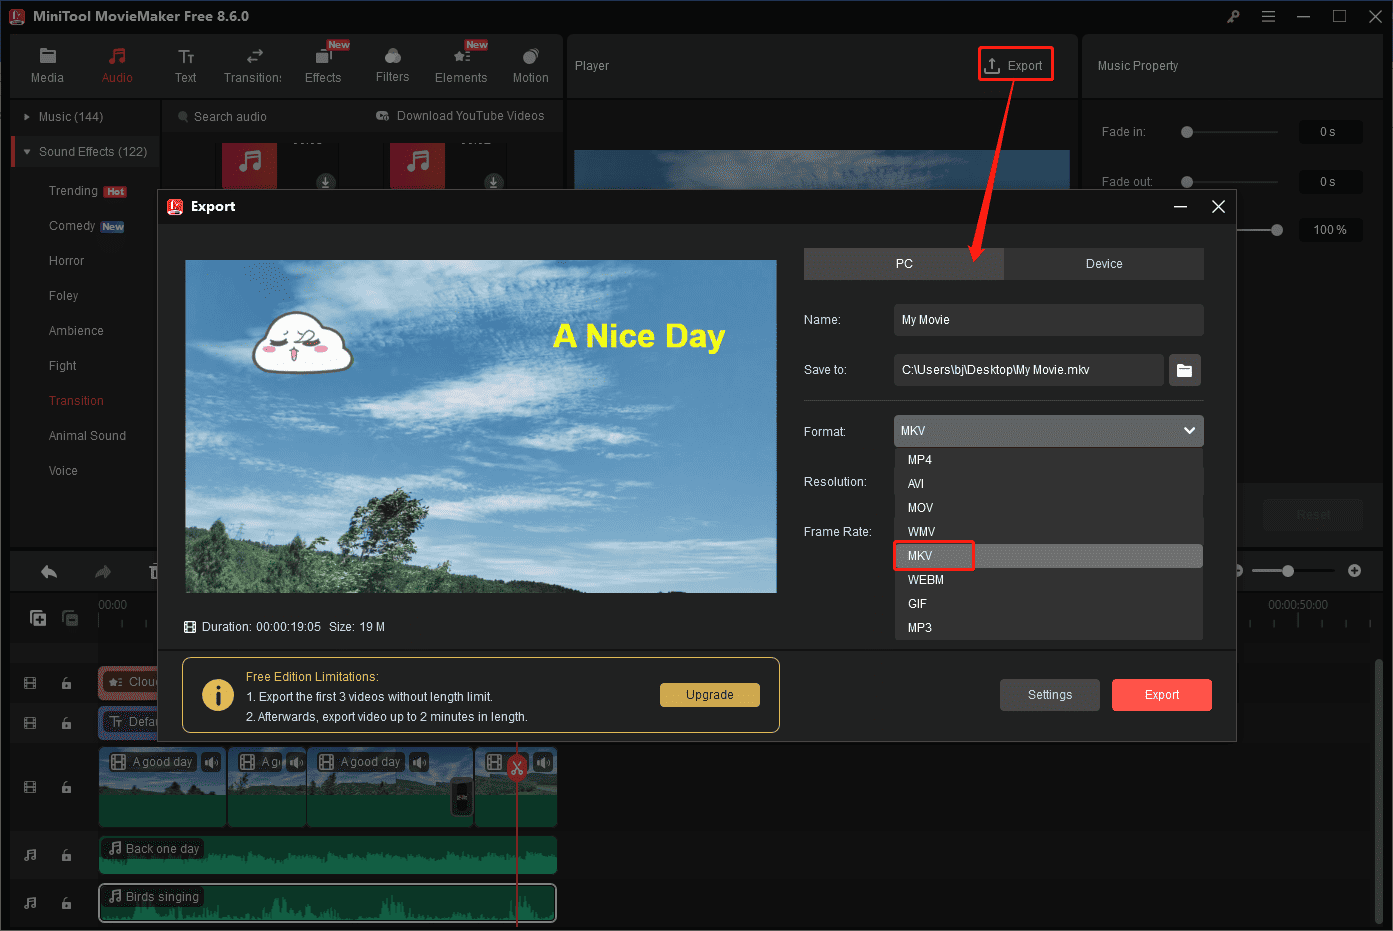Image resolution: width=1393 pixels, height=931 pixels.
Task: Click Export button in the Player header
Action: click(1015, 66)
